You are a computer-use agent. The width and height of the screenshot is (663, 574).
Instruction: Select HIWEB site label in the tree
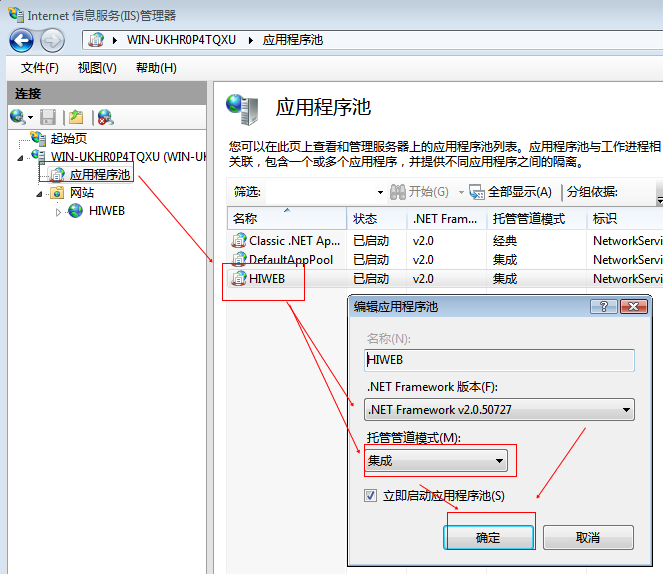107,210
